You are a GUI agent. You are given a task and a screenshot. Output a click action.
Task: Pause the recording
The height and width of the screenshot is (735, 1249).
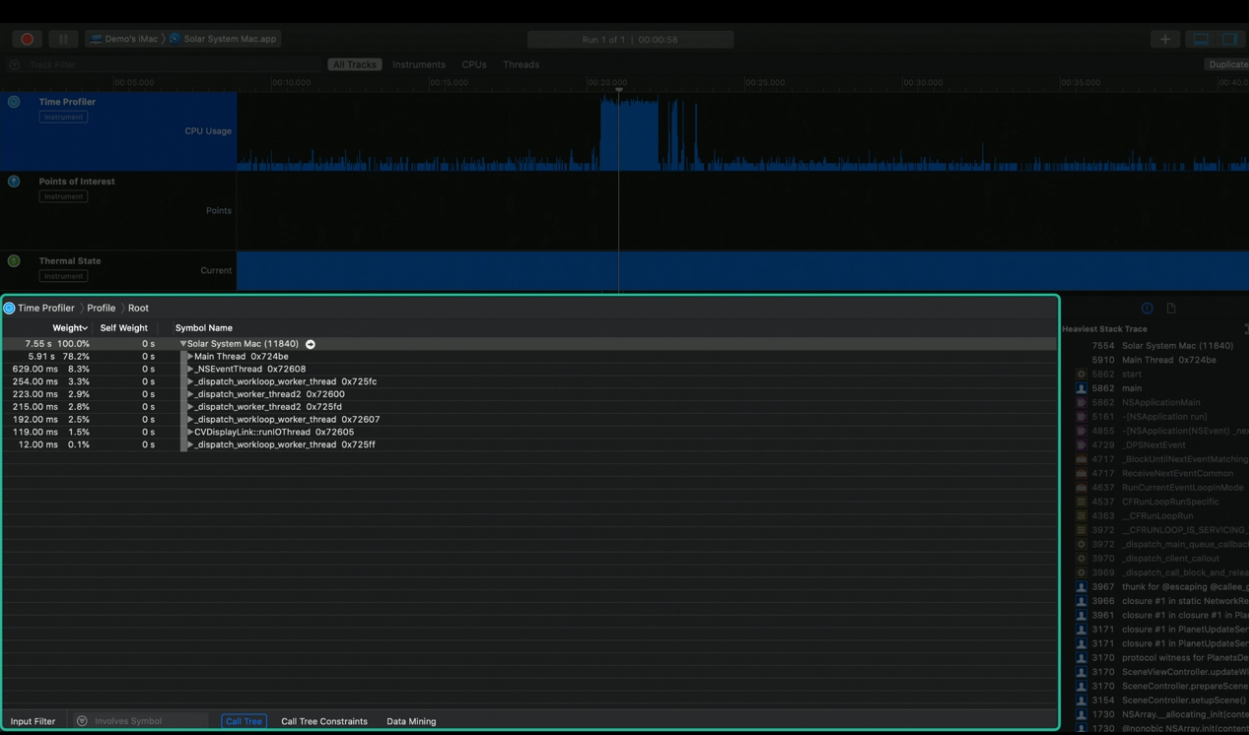(63, 39)
